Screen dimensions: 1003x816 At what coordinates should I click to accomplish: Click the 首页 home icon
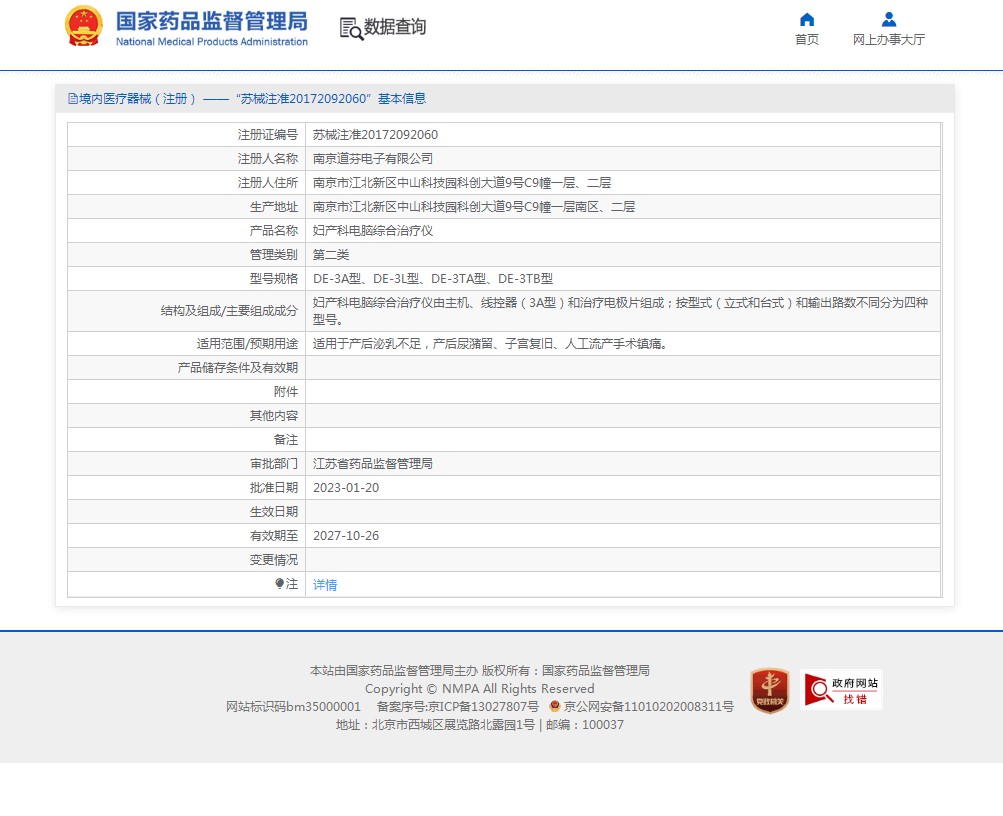pos(807,19)
